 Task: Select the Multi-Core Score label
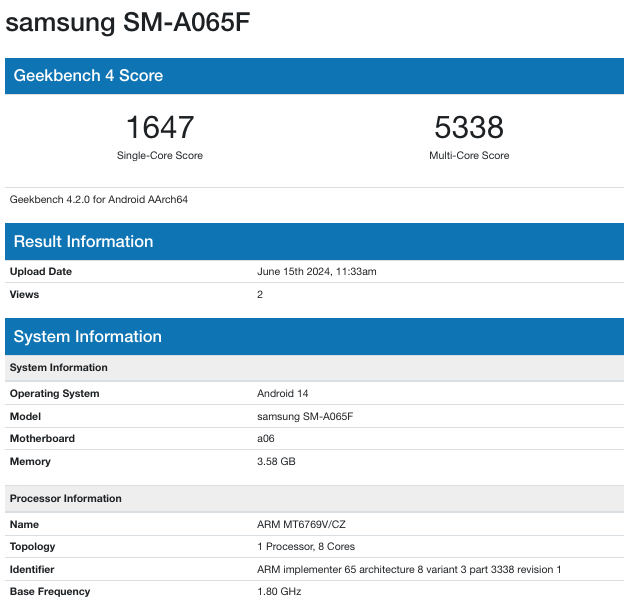(468, 156)
